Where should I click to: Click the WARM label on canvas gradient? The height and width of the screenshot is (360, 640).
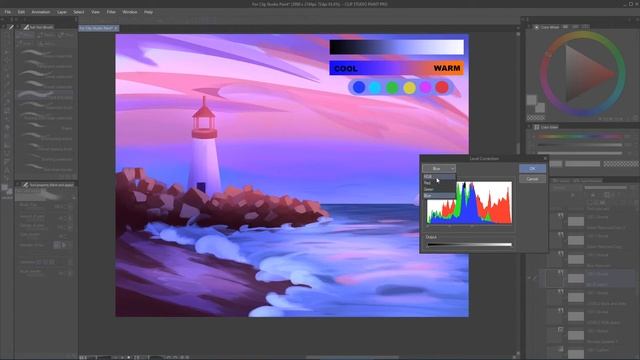pos(447,68)
